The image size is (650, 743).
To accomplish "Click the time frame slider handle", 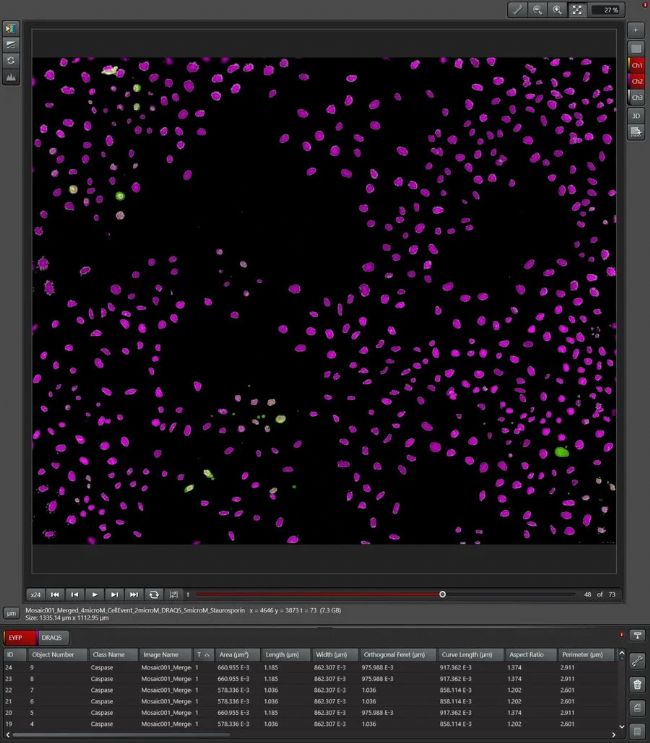I will [442, 594].
